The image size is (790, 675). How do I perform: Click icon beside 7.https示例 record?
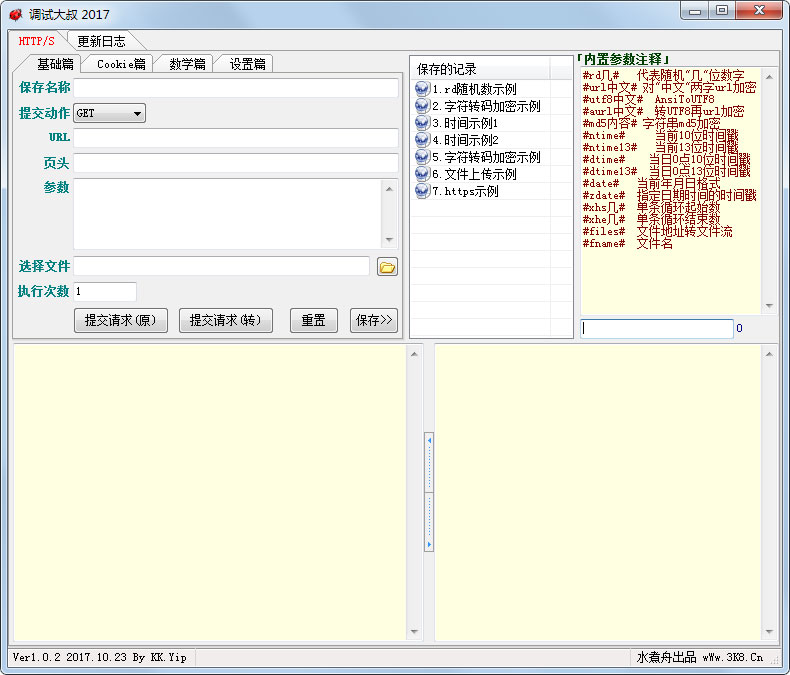point(422,191)
